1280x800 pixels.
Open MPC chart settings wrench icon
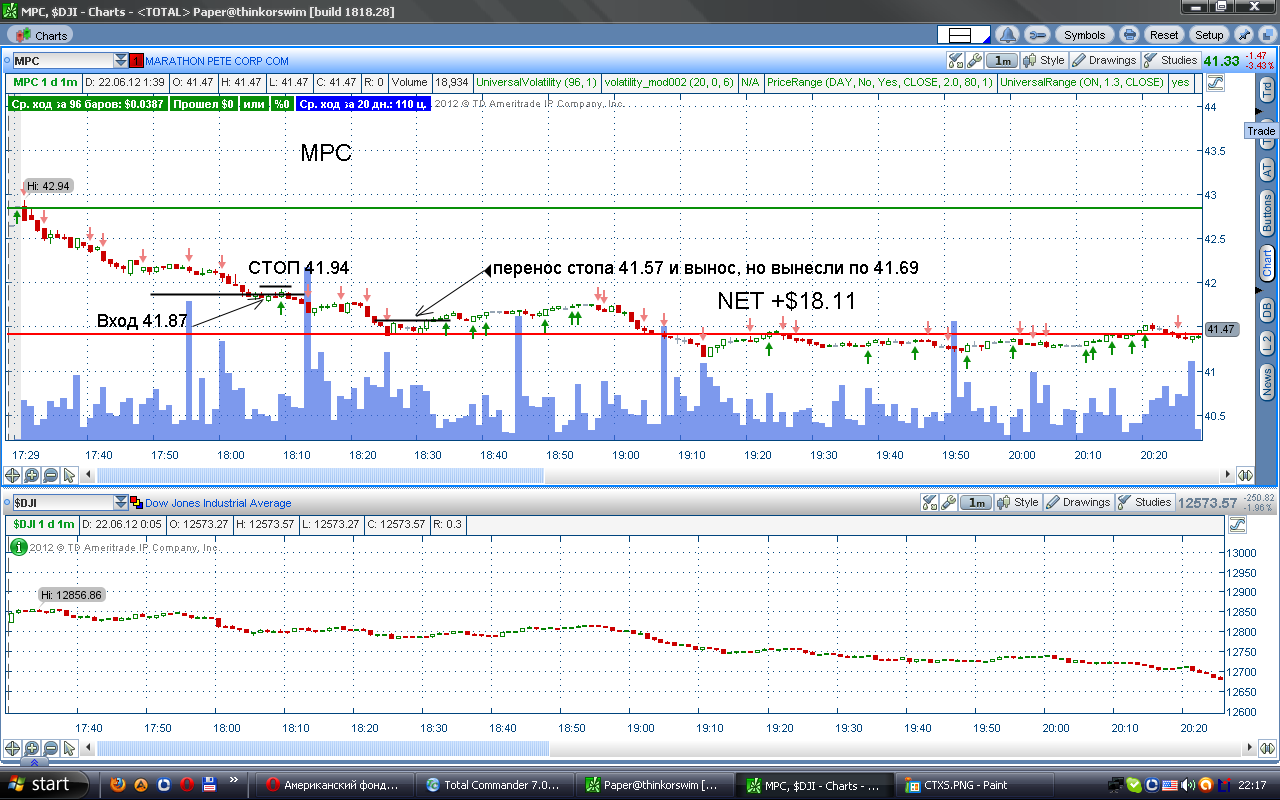click(x=975, y=60)
